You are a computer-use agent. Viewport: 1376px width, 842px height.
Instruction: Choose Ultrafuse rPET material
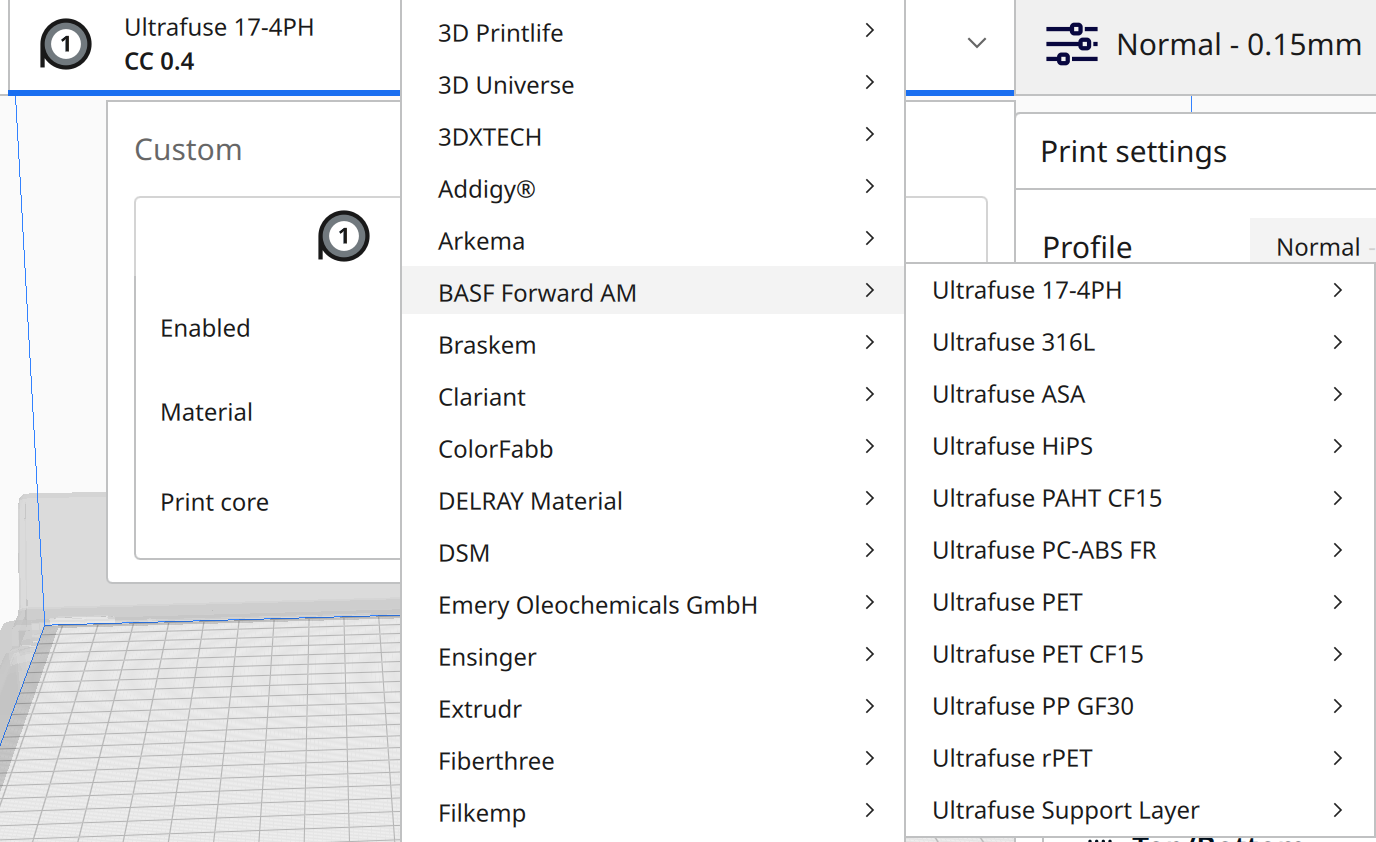point(1140,758)
